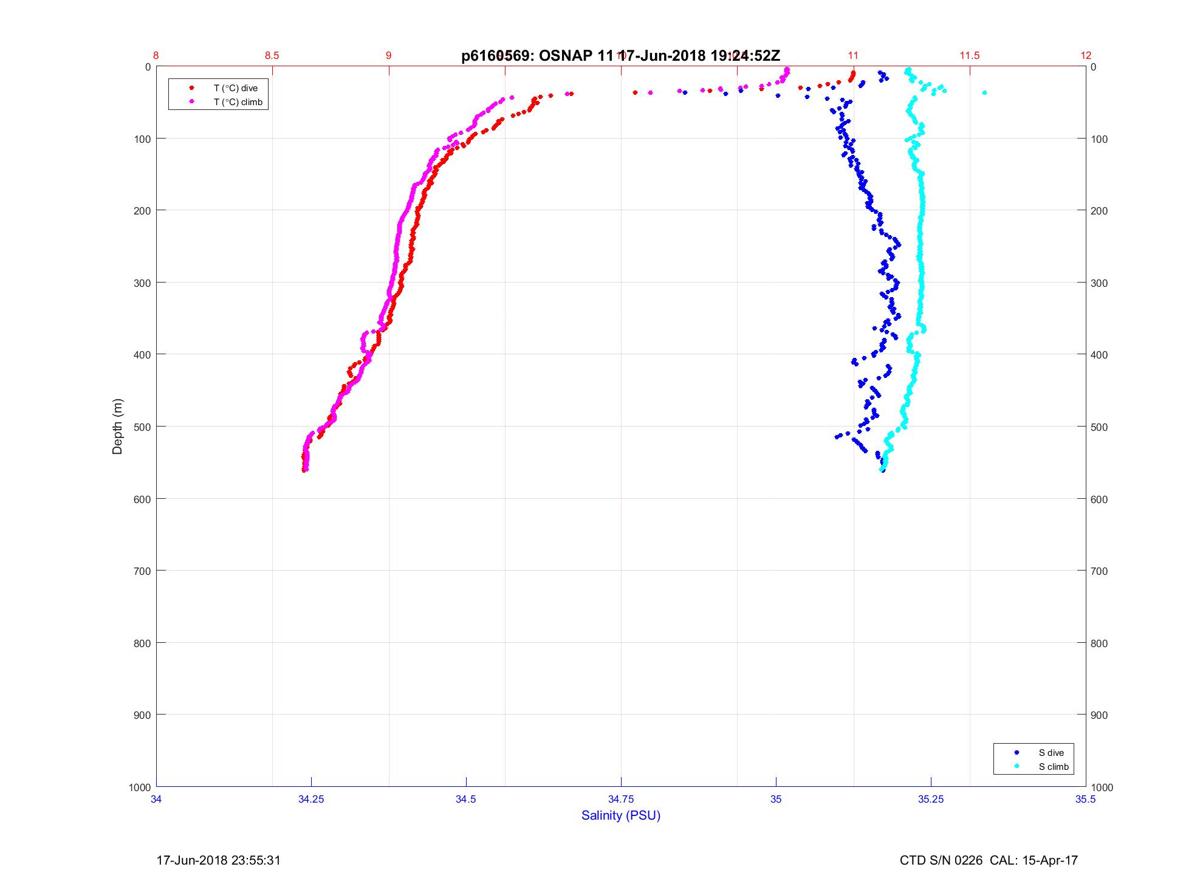Screen dimensions: 1200x885
Task: Click the deepest temperature point near 560 m
Action: click(305, 469)
